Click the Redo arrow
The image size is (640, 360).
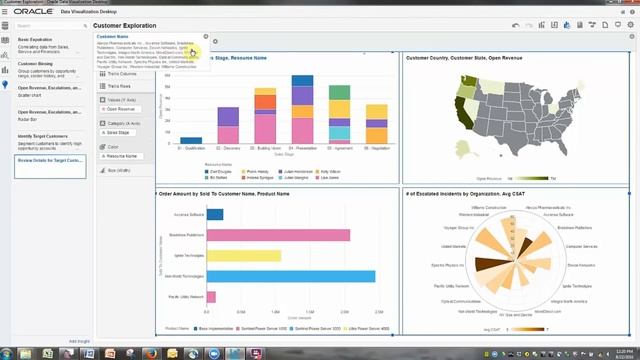529,25
